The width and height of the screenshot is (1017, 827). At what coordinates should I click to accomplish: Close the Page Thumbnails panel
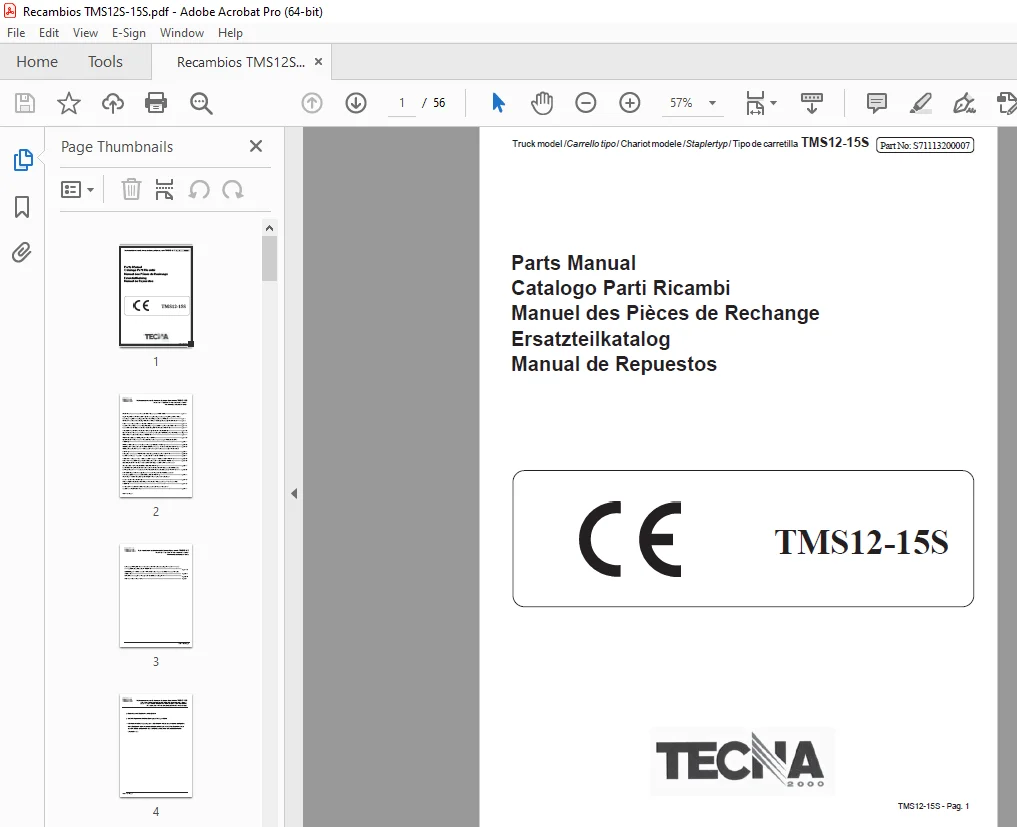[x=256, y=146]
